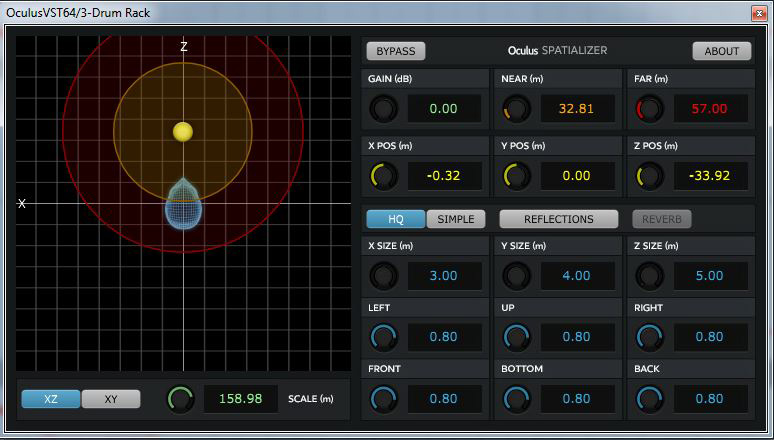Switch grid view to XZ plane

pyautogui.click(x=51, y=399)
